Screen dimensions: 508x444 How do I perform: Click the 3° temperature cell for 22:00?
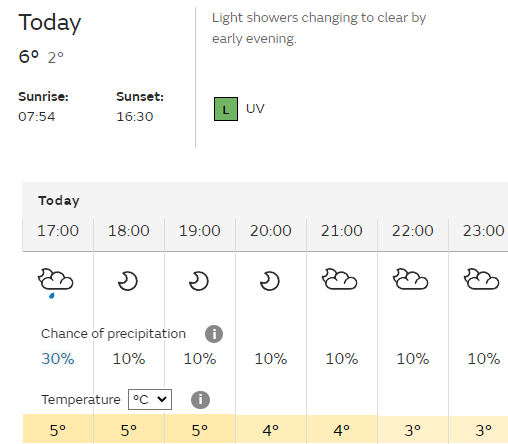tap(413, 430)
